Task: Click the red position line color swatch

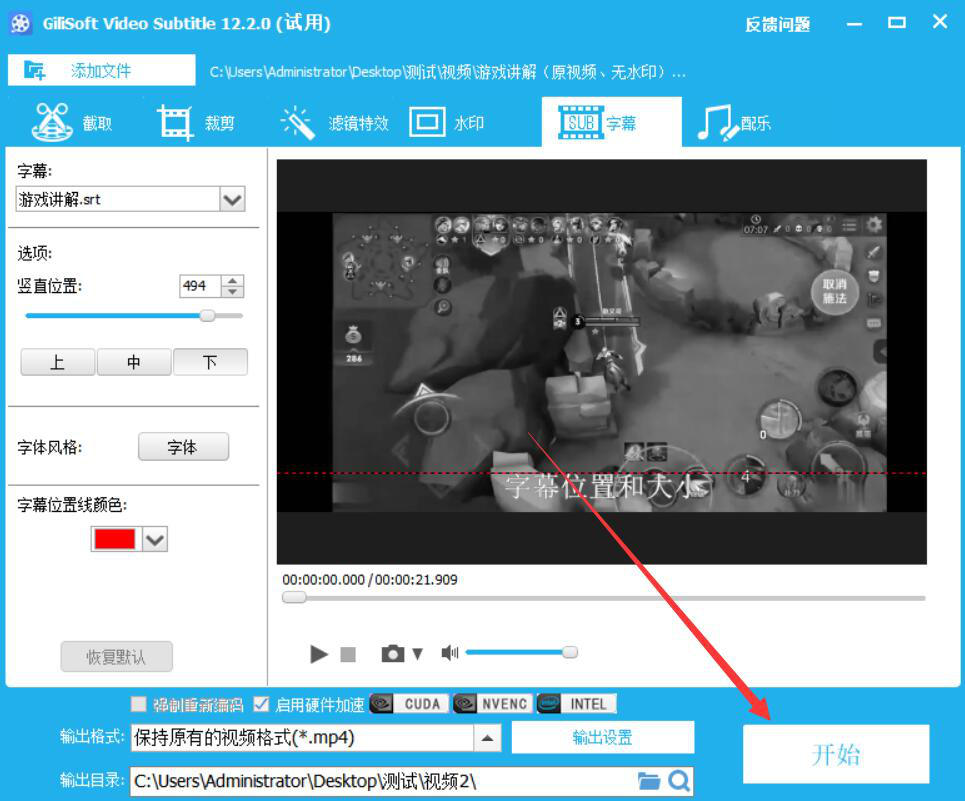Action: [114, 540]
